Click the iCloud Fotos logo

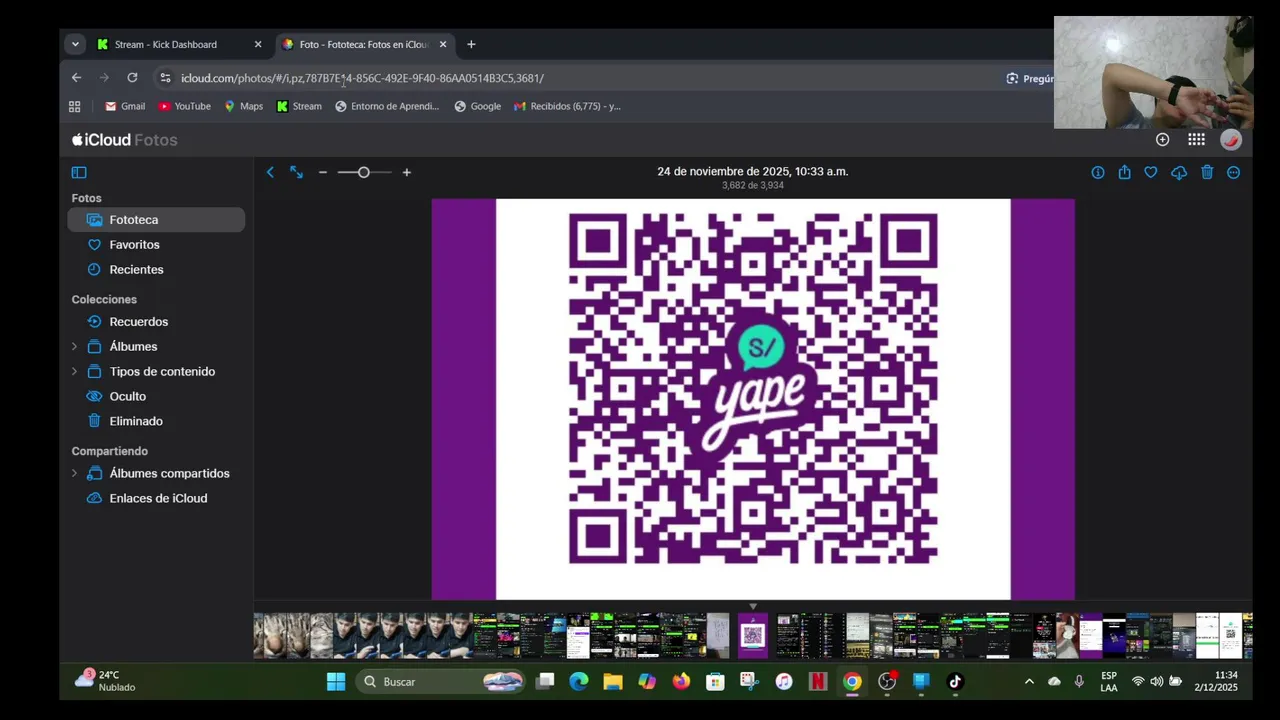pyautogui.click(x=125, y=140)
